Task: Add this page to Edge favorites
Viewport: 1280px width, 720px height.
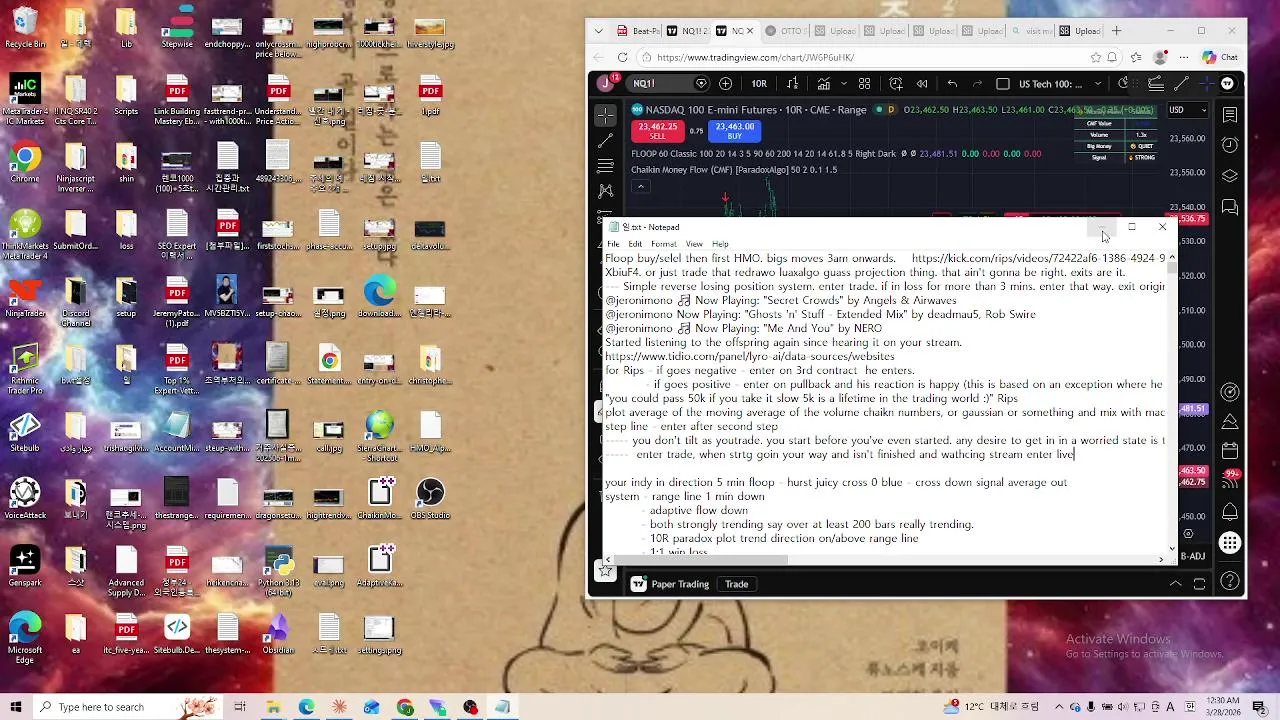Action: pyautogui.click(x=1096, y=58)
